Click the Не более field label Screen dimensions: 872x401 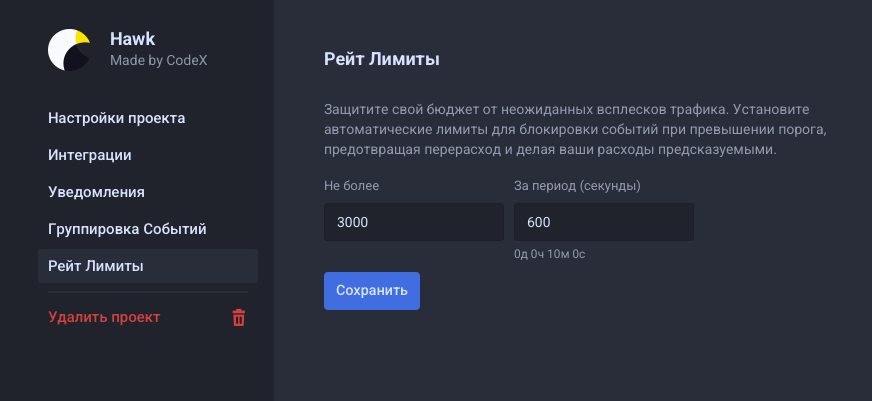tap(351, 186)
